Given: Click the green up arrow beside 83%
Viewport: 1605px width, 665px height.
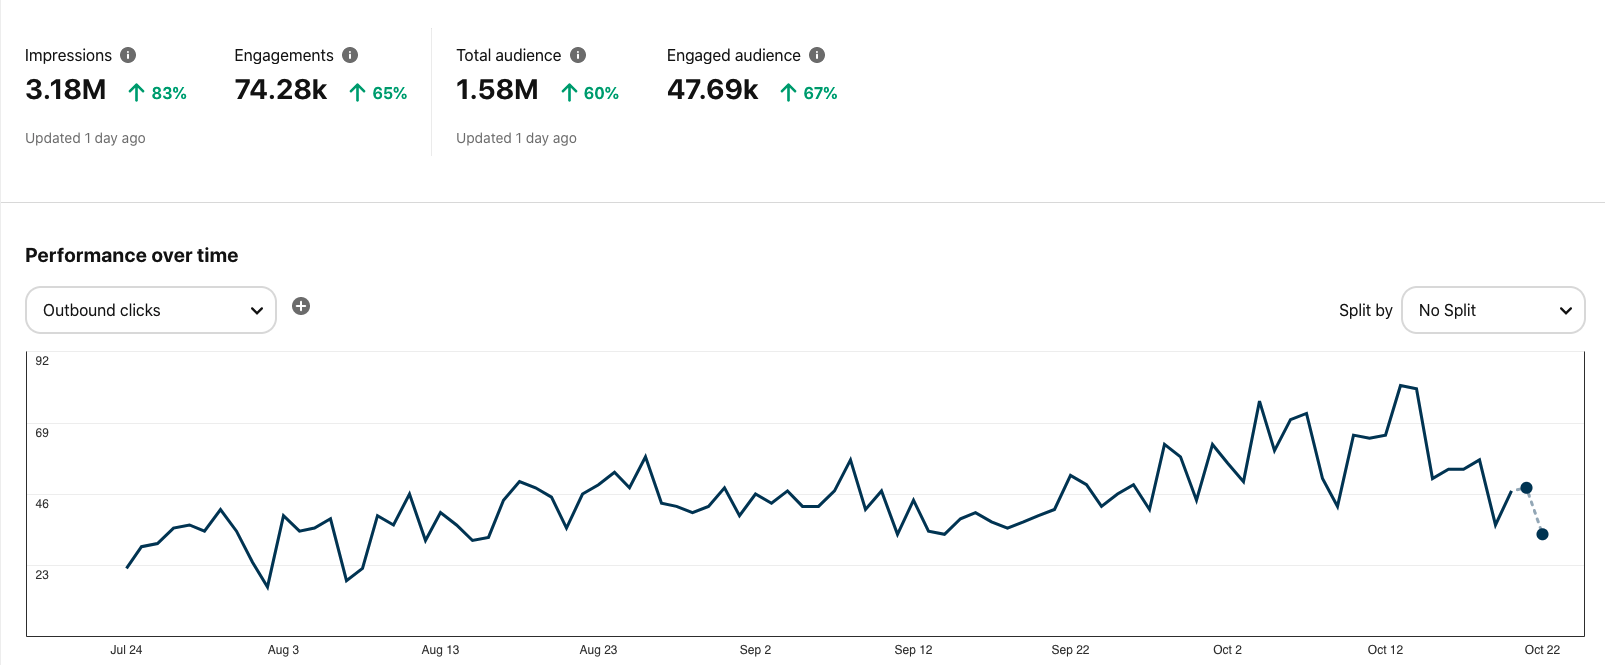Looking at the screenshot, I should coord(137,93).
